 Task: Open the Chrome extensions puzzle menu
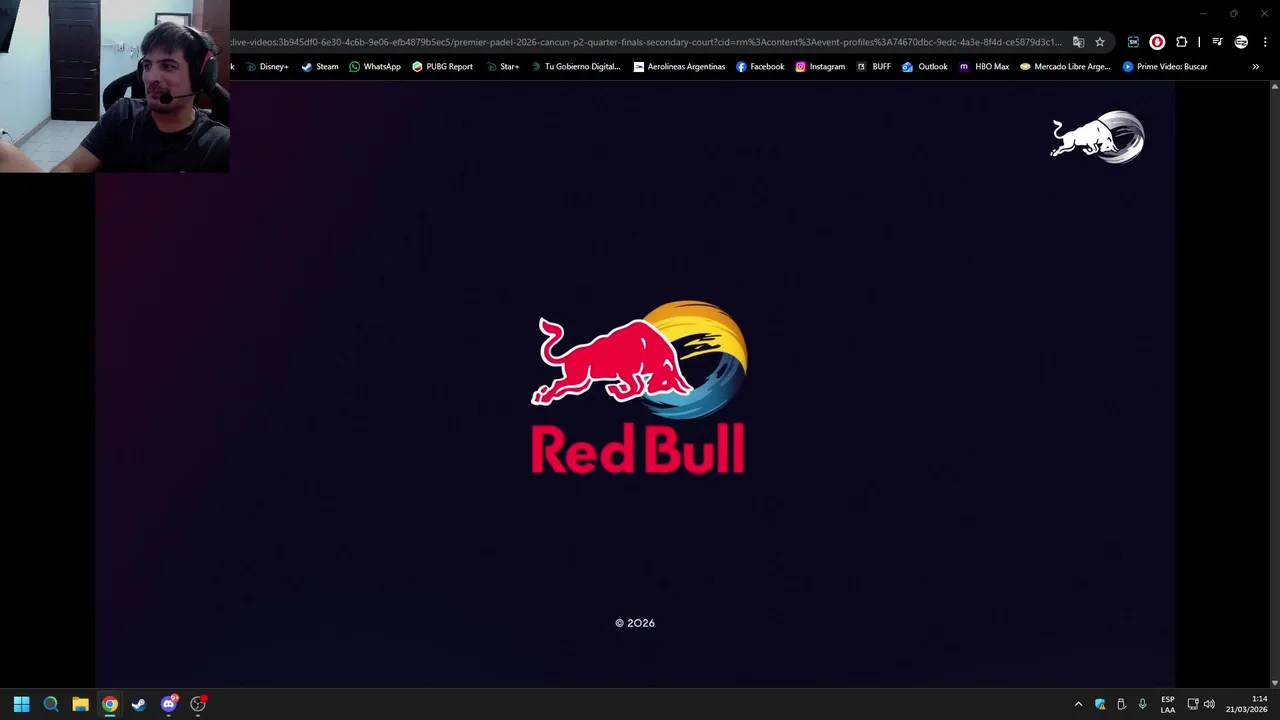pyautogui.click(x=1181, y=42)
